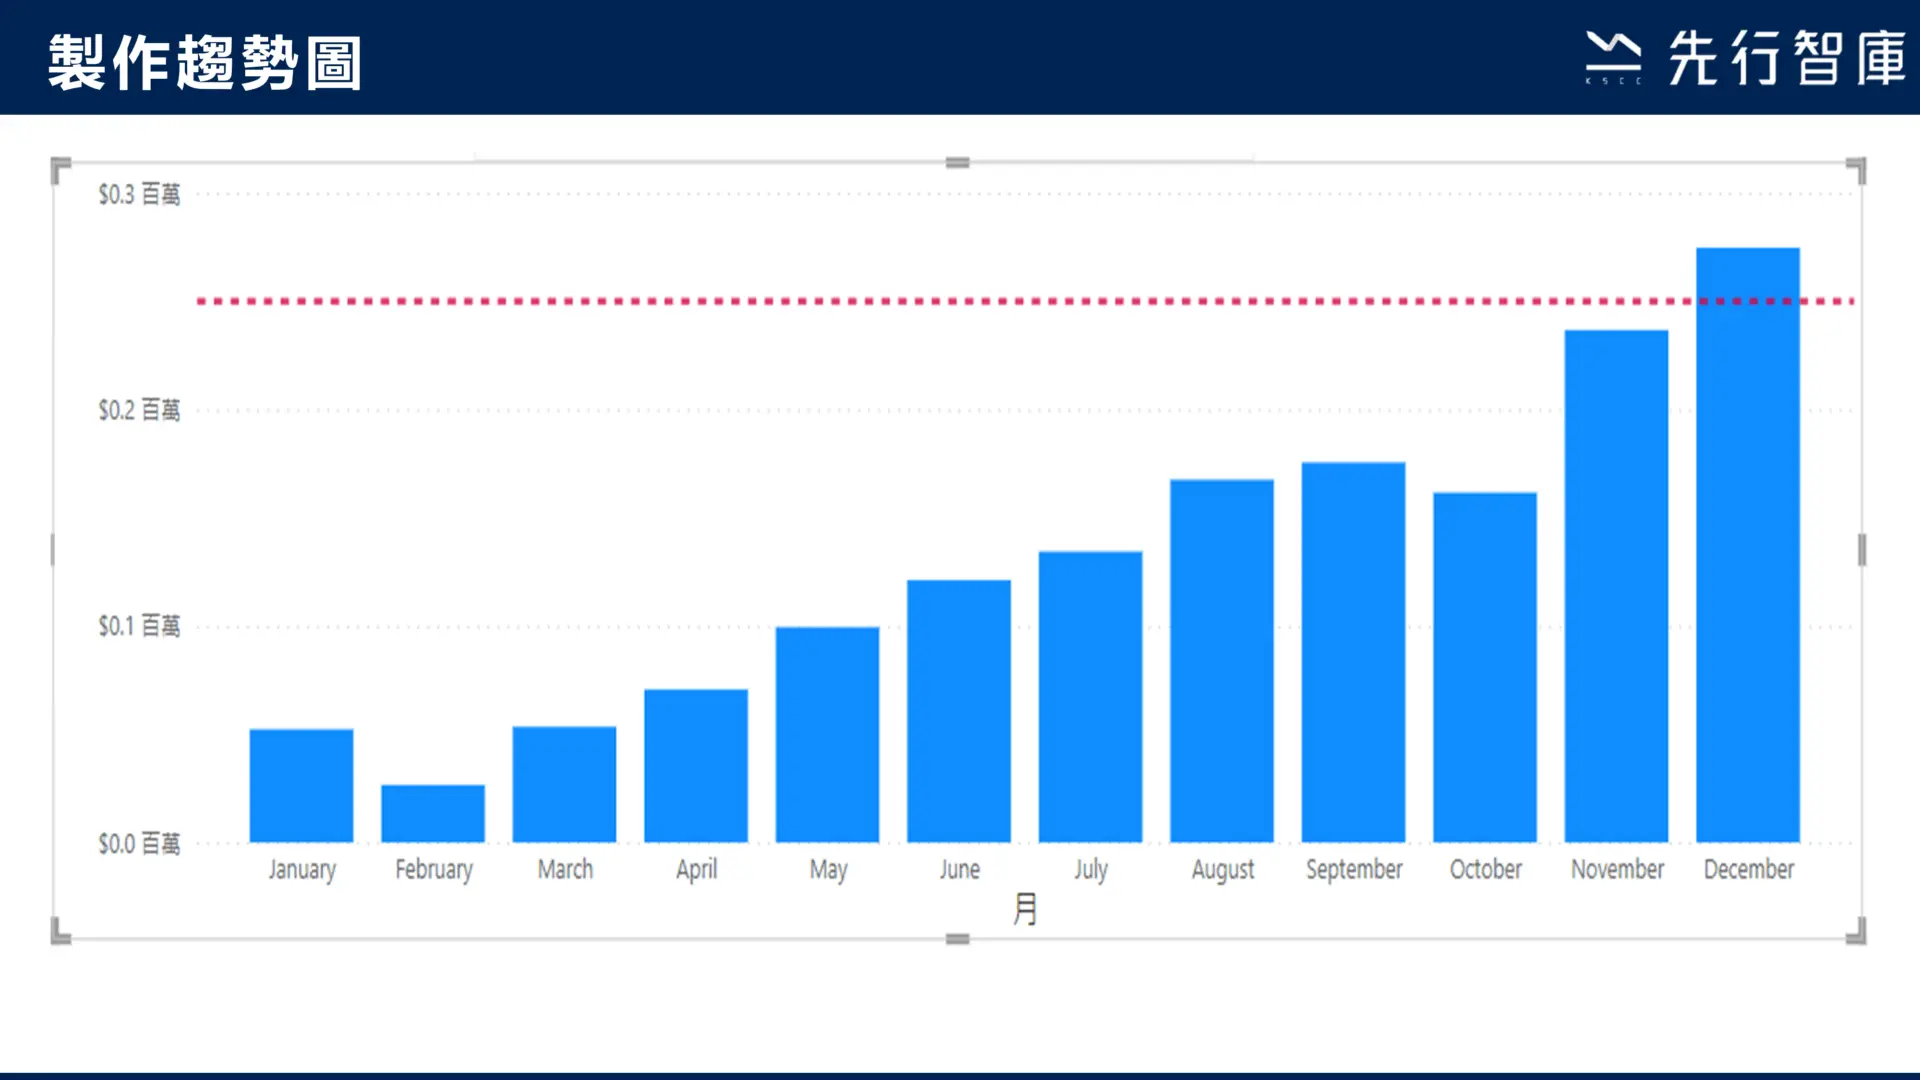The width and height of the screenshot is (1920, 1080).
Task: Click the February axis label
Action: 434,870
